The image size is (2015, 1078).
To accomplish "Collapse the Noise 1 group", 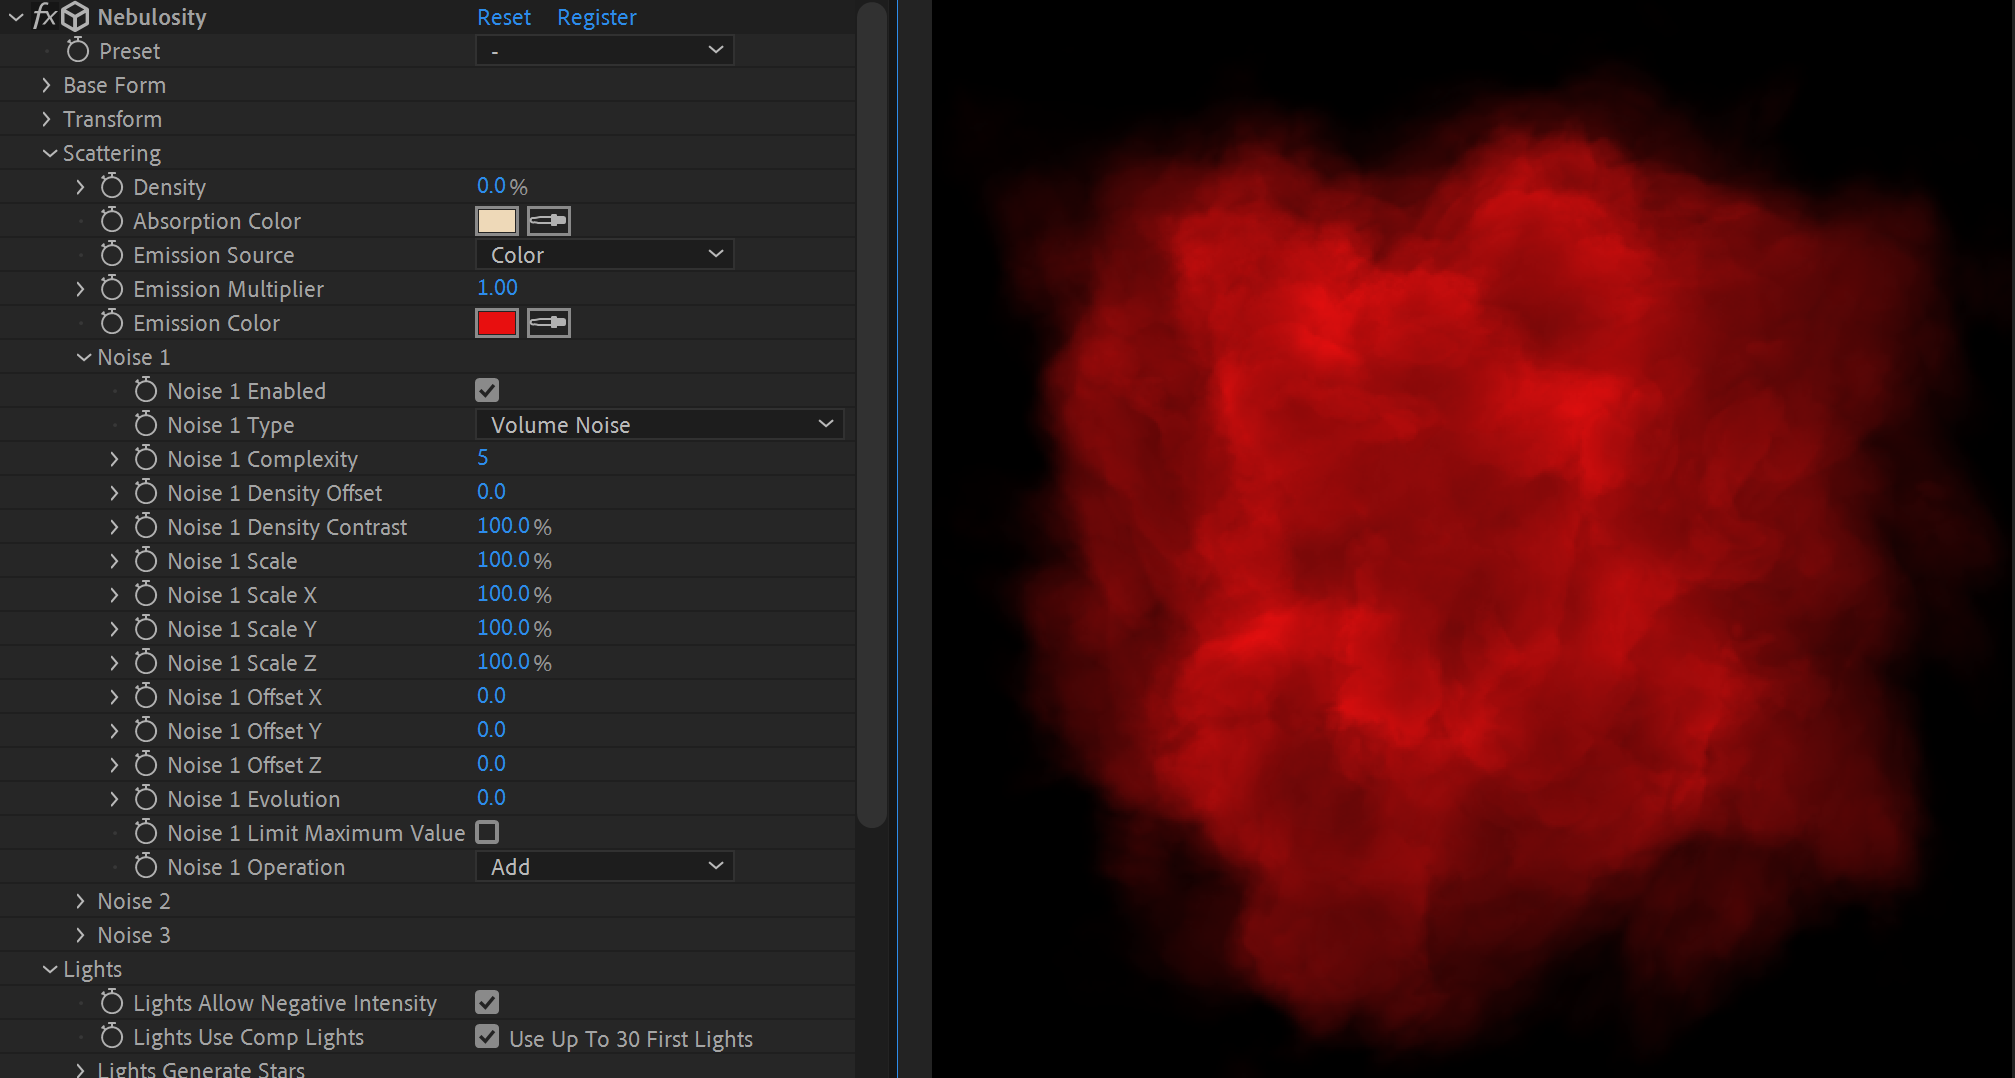I will tap(84, 357).
